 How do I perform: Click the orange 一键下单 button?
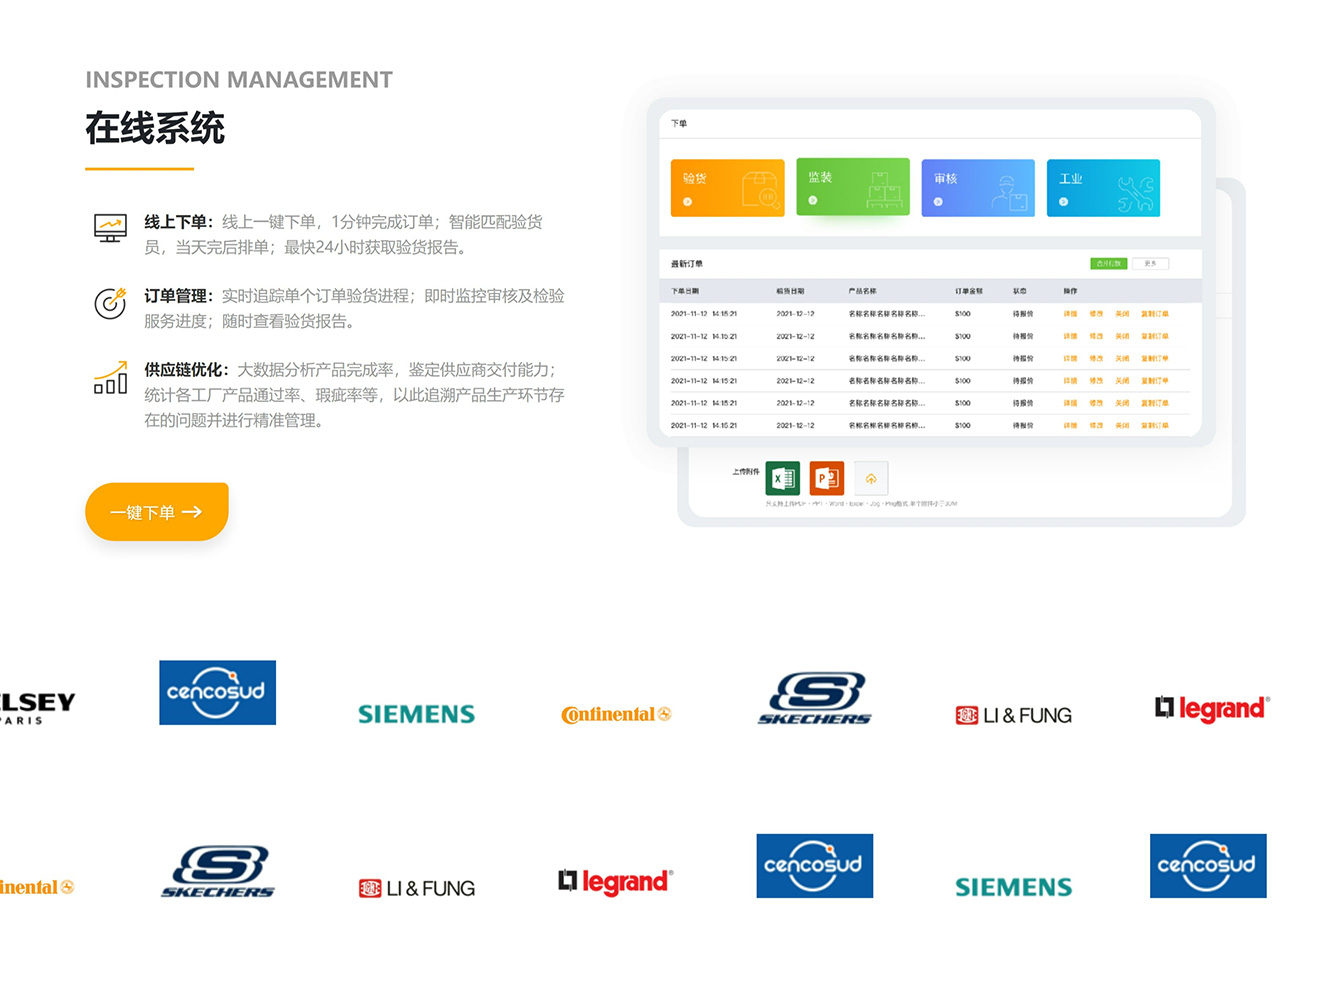pos(157,512)
